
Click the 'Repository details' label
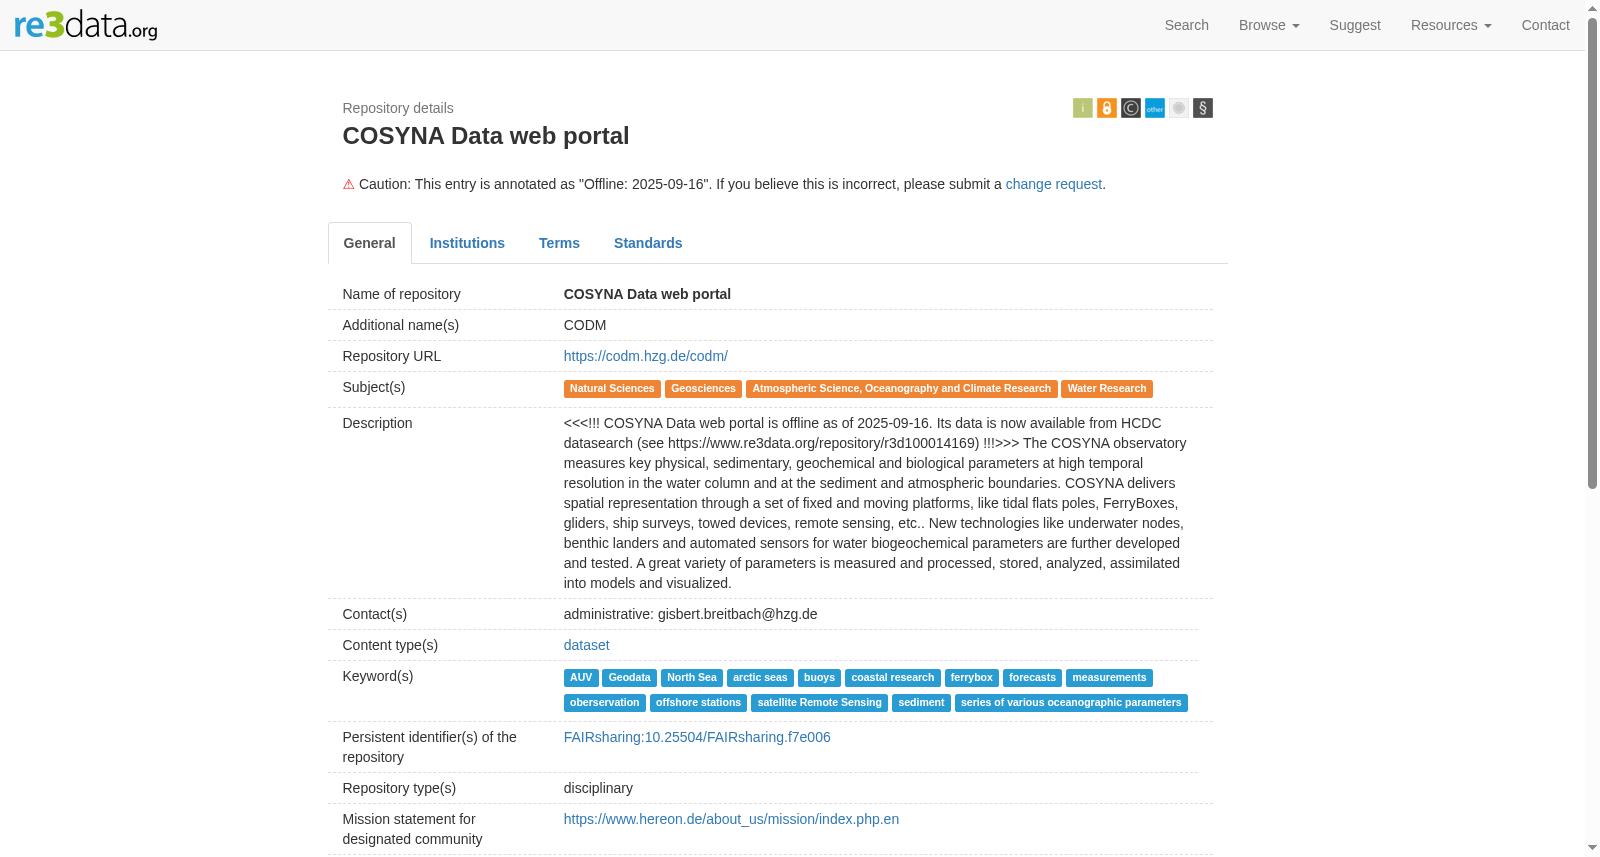398,108
